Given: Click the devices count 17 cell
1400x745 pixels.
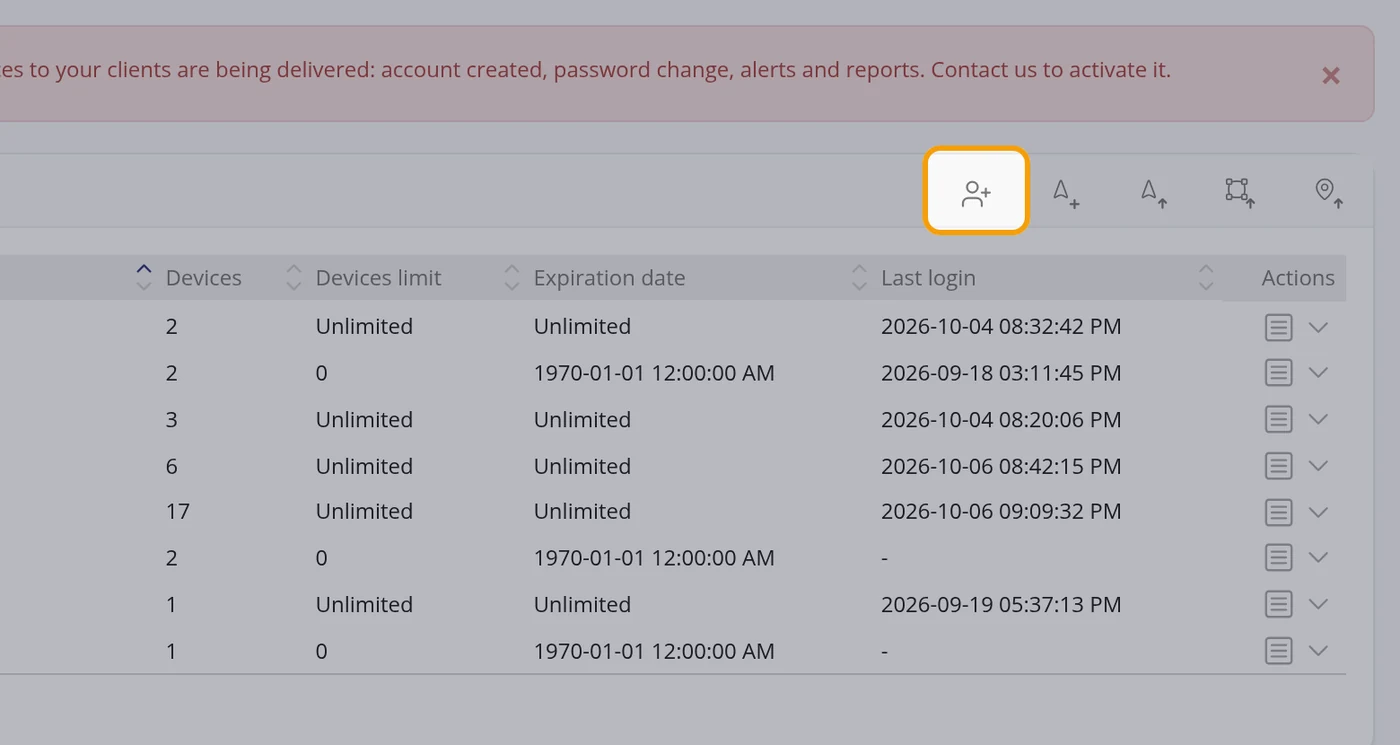Looking at the screenshot, I should 178,511.
